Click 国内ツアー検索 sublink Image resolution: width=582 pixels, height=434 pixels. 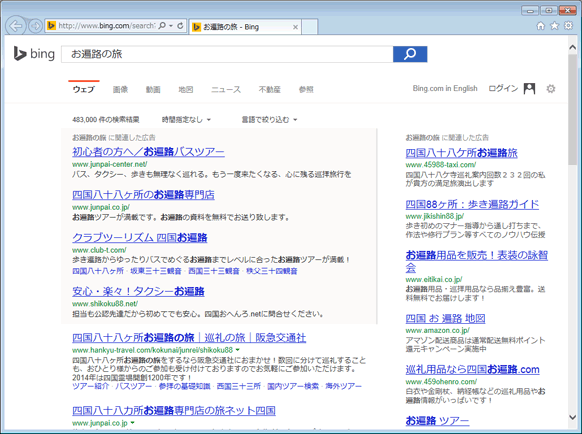[293, 386]
